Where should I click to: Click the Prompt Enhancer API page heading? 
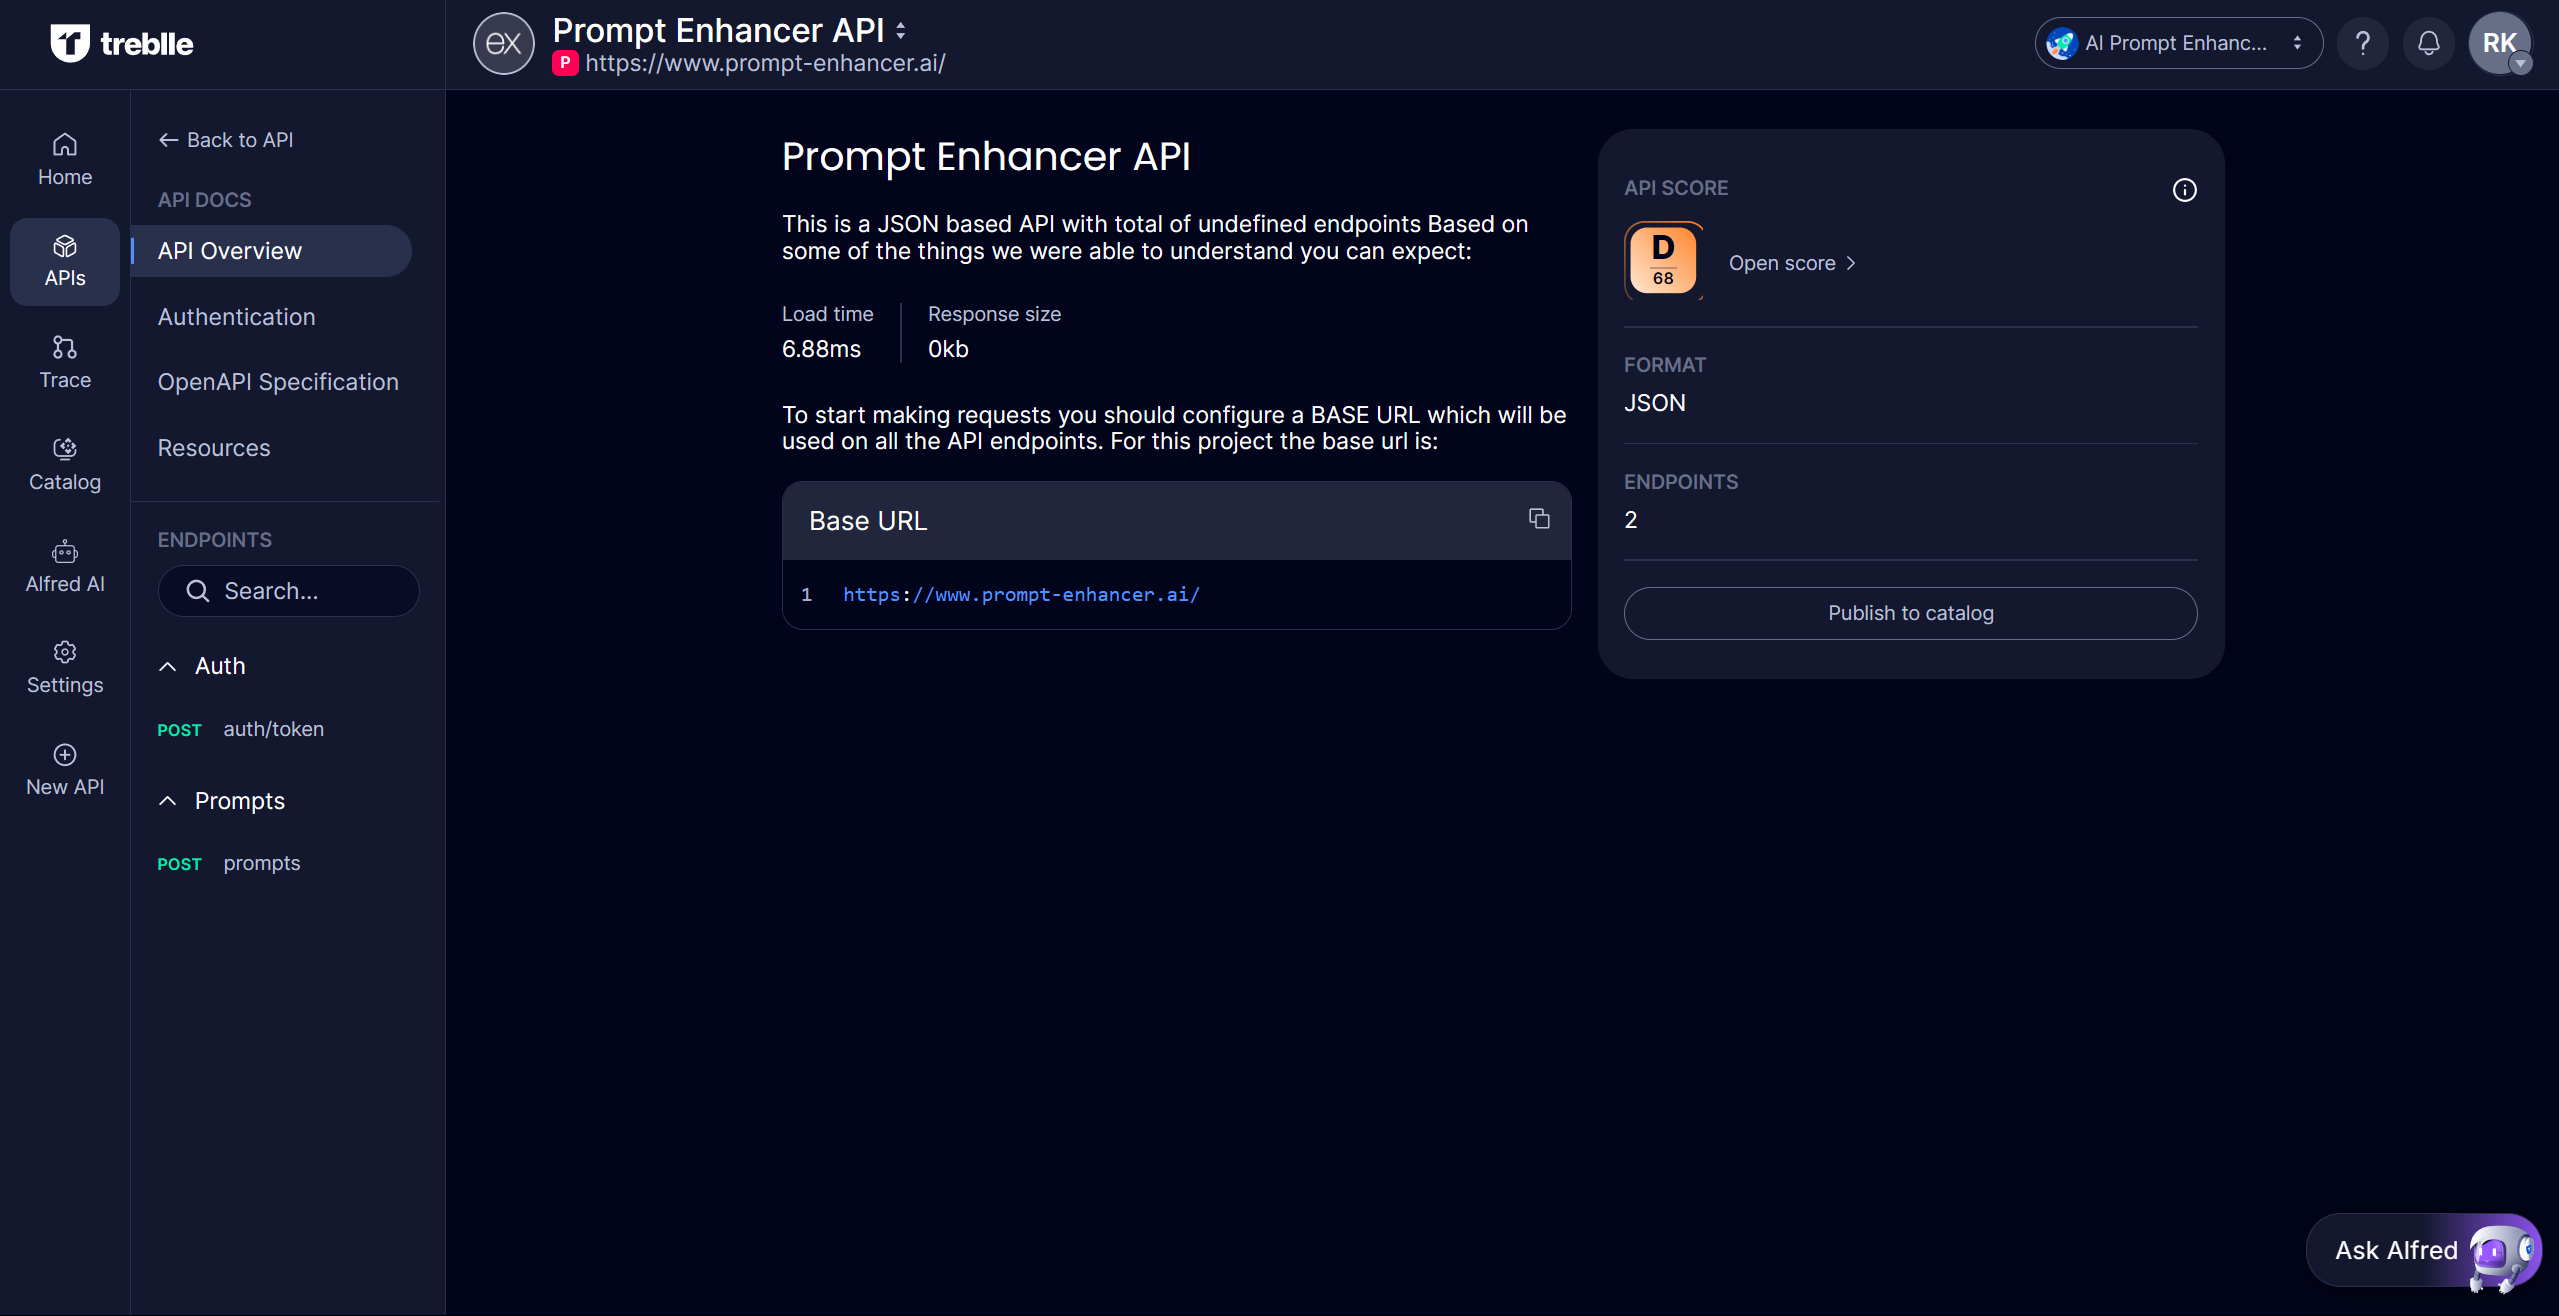coord(986,157)
